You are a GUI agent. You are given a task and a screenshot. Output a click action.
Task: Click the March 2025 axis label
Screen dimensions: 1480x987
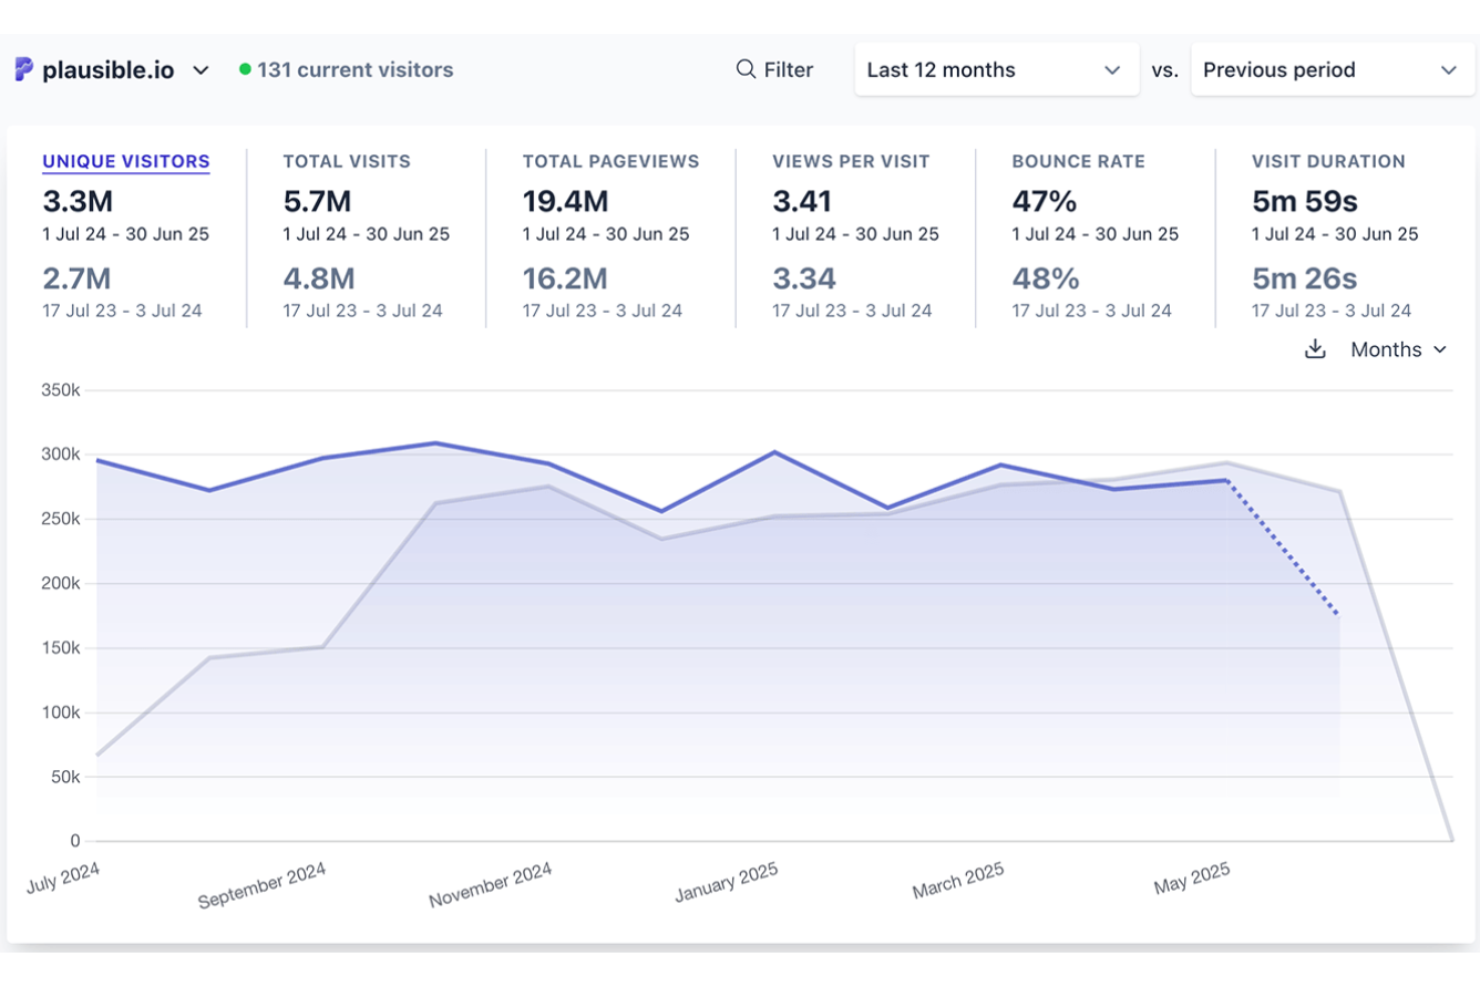pyautogui.click(x=958, y=881)
